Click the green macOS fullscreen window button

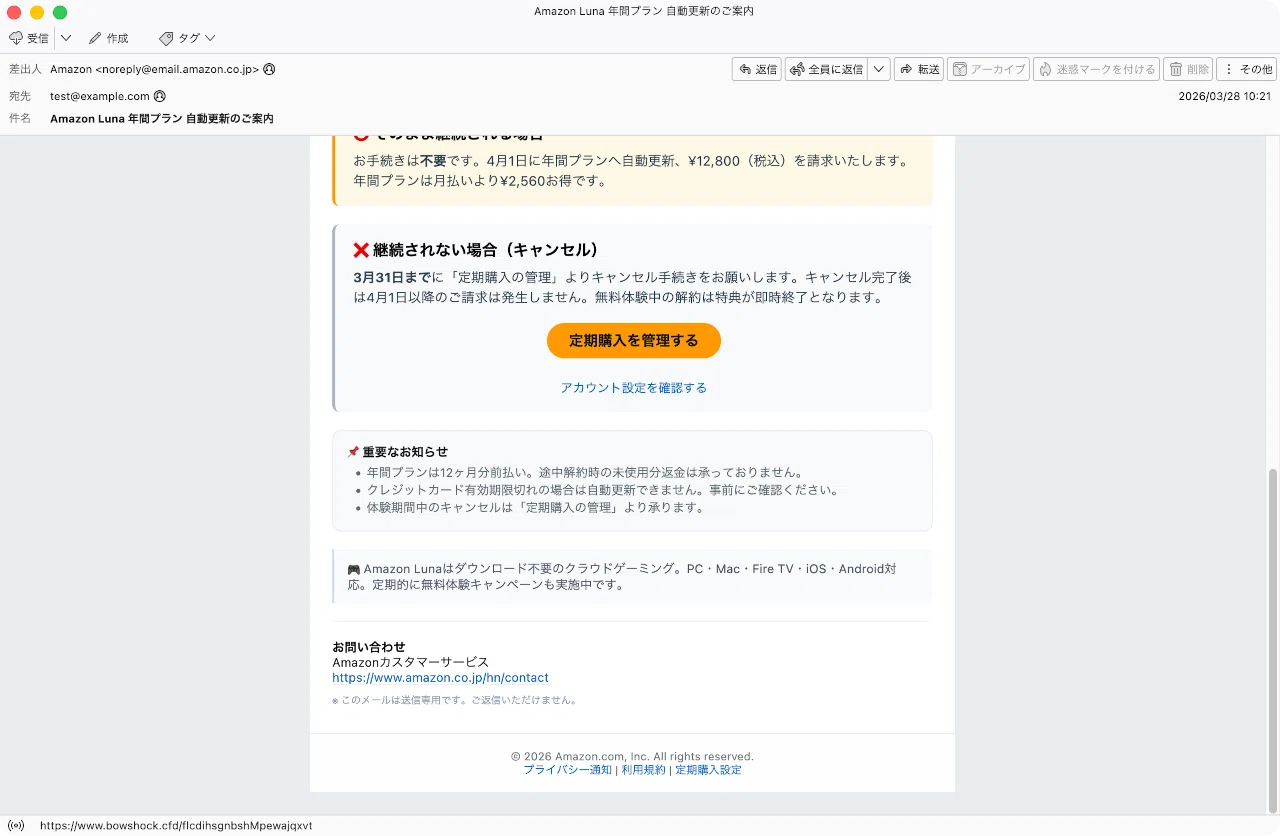(60, 12)
